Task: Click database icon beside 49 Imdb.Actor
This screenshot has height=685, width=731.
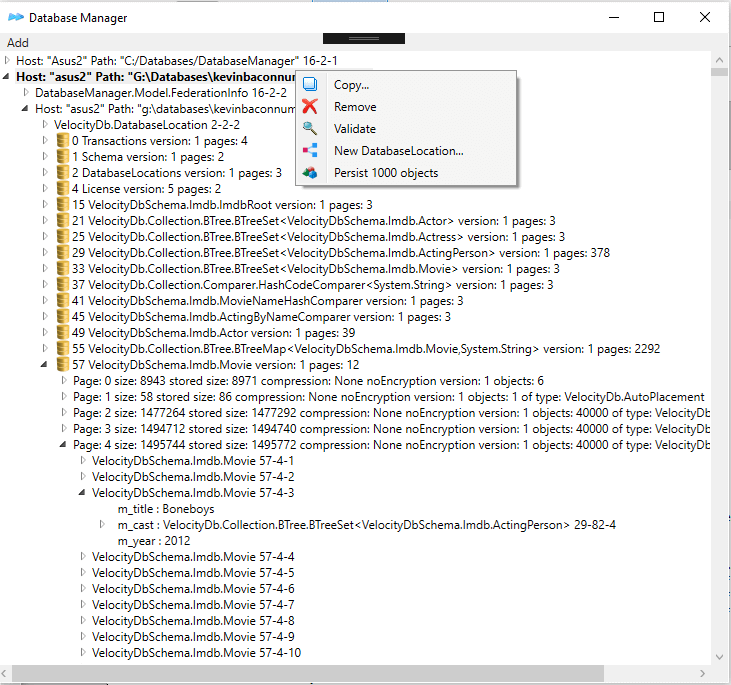Action: pyautogui.click(x=61, y=333)
